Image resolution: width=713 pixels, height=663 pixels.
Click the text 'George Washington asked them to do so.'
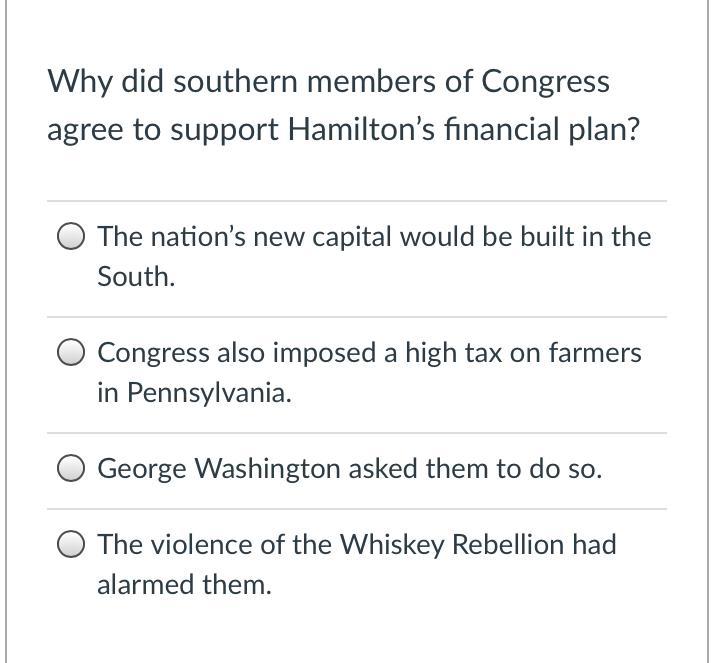pyautogui.click(x=349, y=469)
